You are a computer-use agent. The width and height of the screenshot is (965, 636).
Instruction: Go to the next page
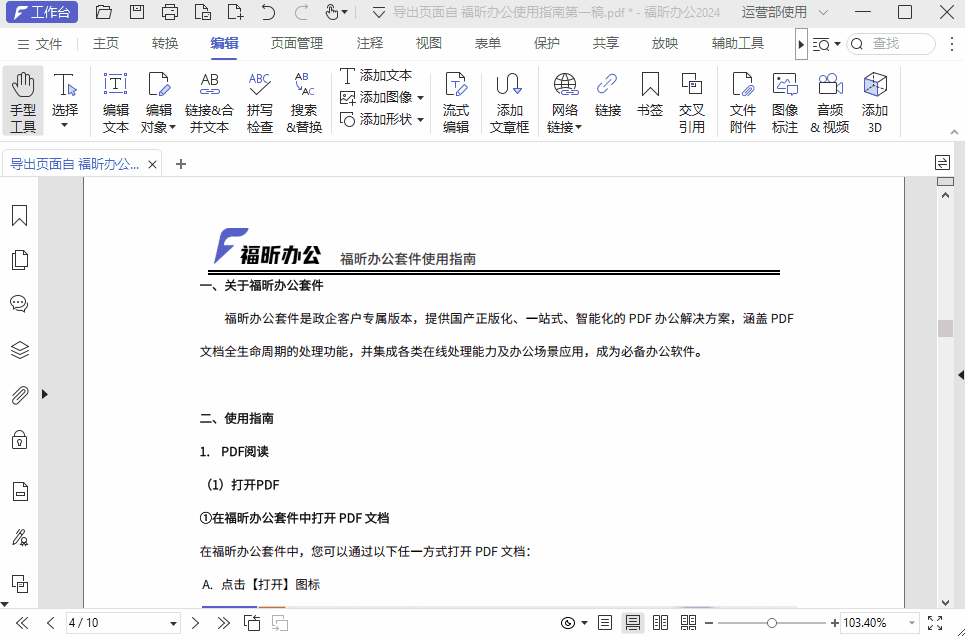[x=196, y=623]
